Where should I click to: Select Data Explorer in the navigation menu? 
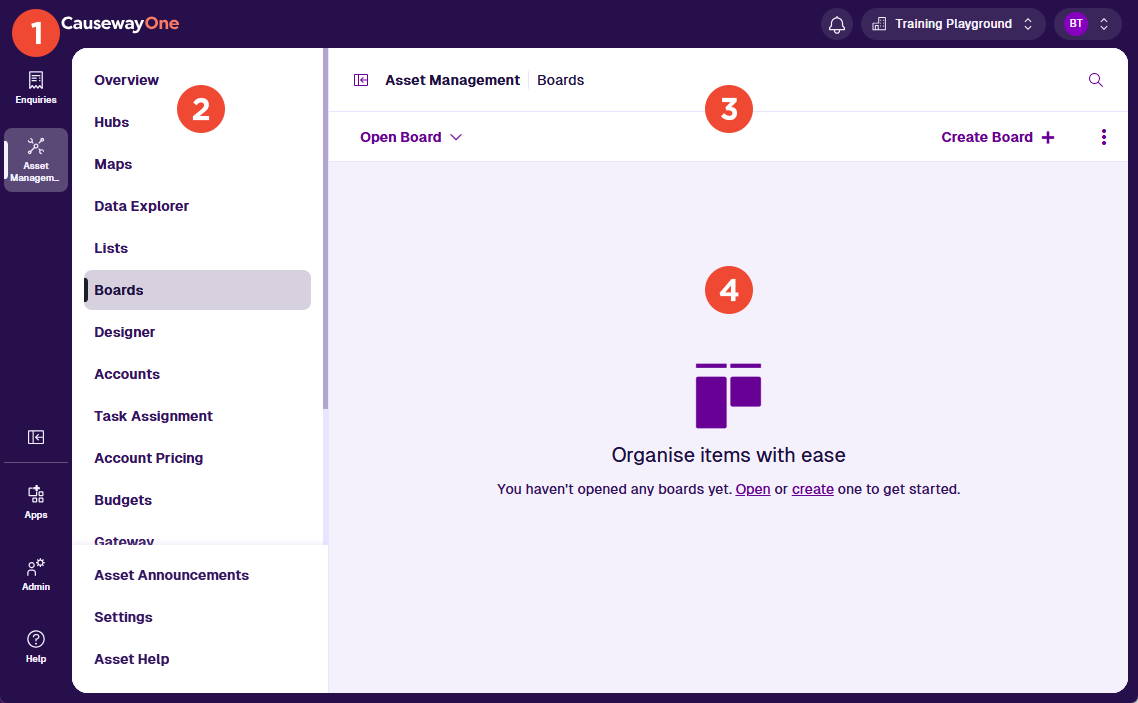pos(141,206)
